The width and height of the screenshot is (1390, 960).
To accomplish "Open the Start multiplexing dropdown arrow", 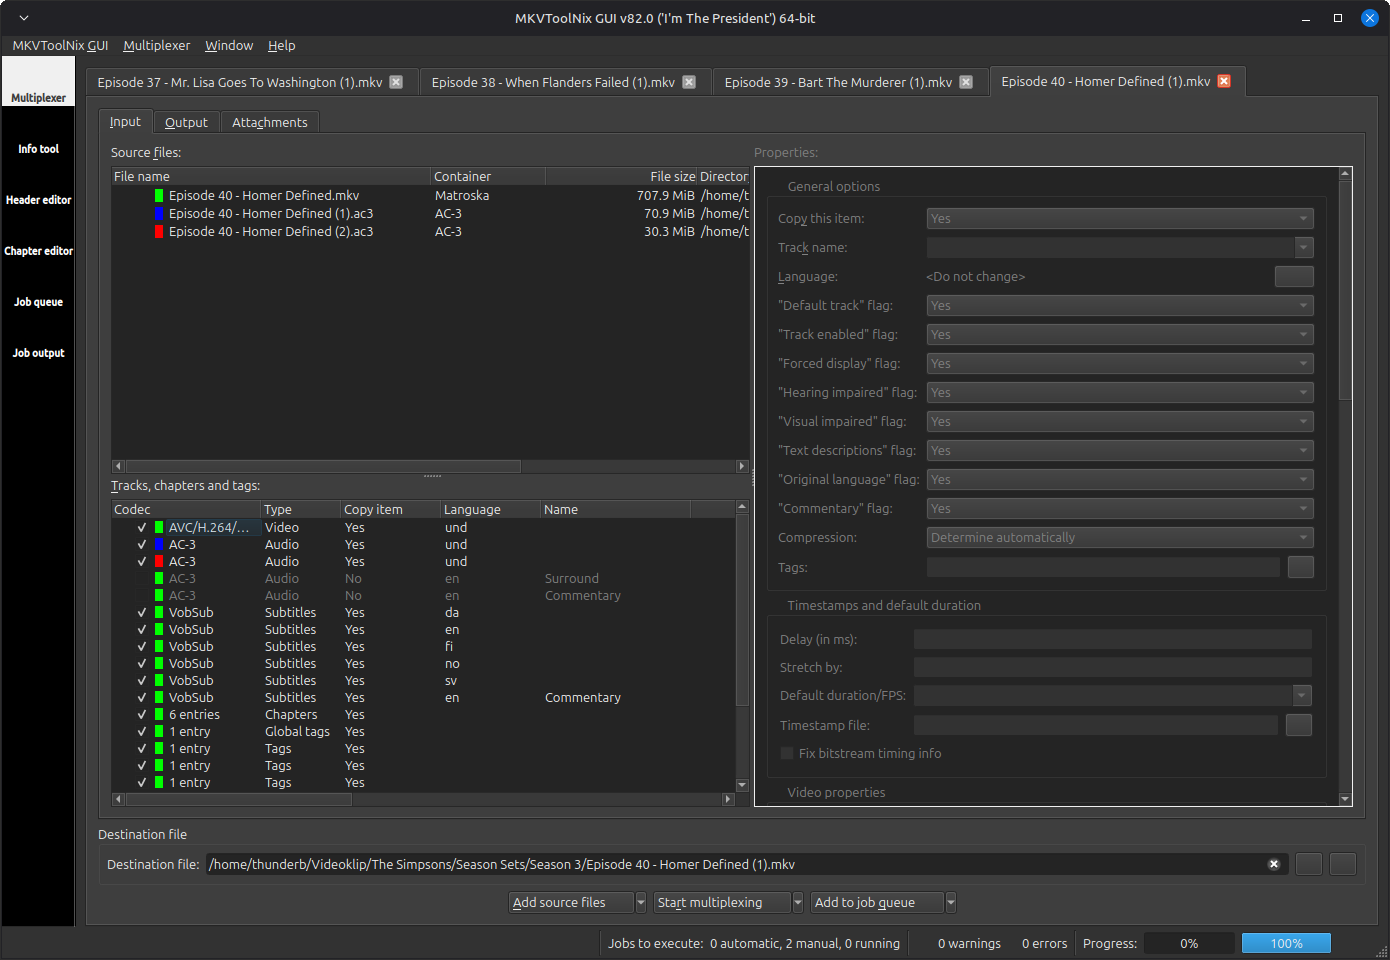I will point(798,903).
